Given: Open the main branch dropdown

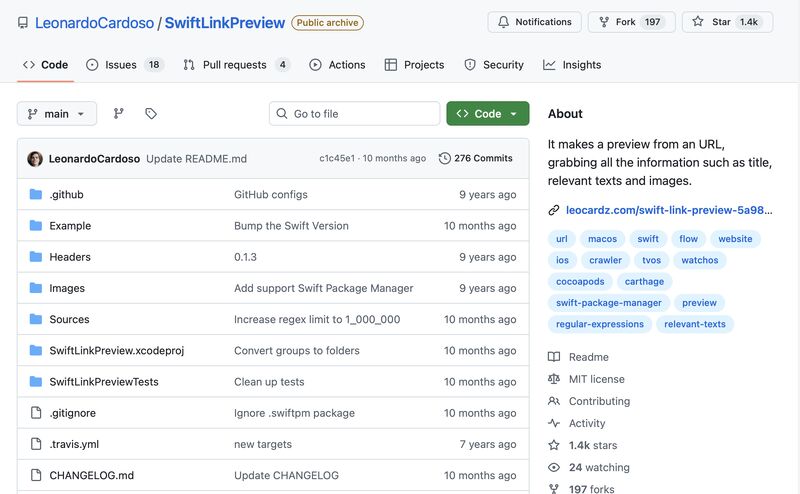Looking at the screenshot, I should pyautogui.click(x=57, y=114).
